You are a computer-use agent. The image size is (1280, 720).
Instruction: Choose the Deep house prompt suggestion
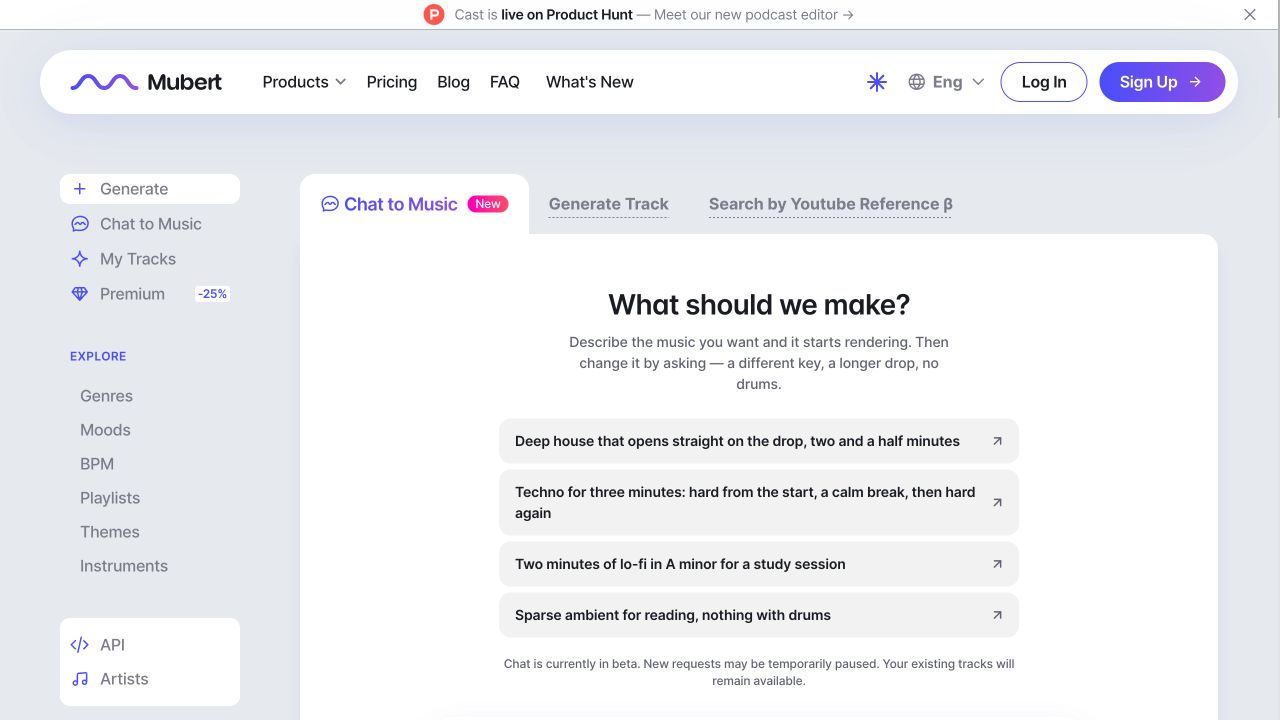point(759,441)
